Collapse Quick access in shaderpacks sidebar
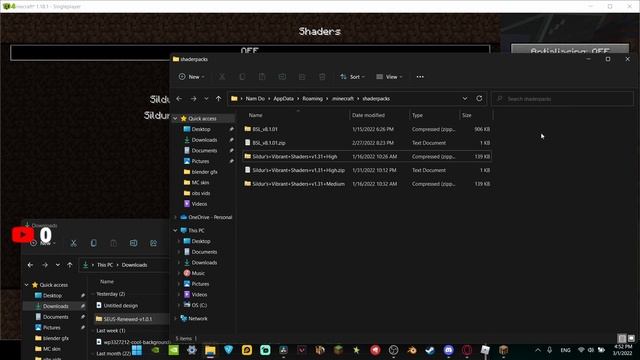Viewport: 640px width, 360px height. pyautogui.click(x=176, y=118)
